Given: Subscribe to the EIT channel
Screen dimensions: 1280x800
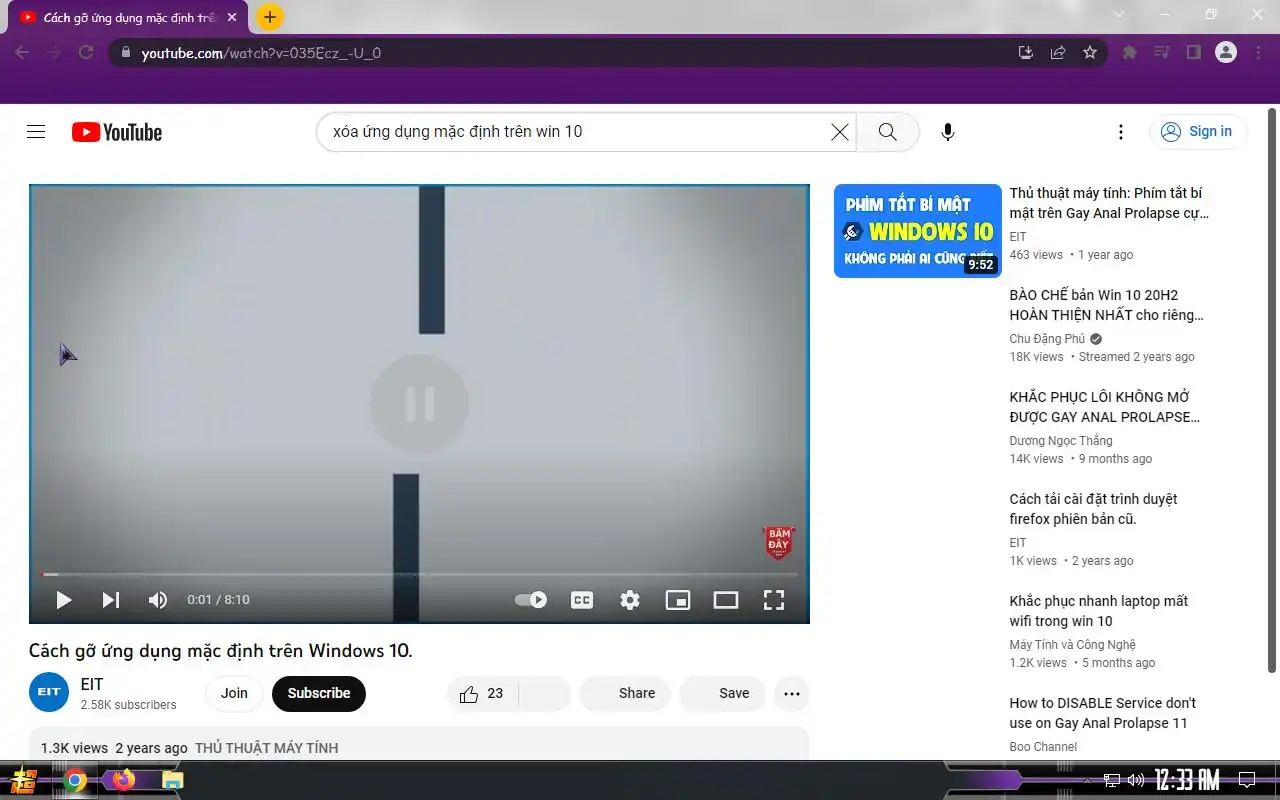Looking at the screenshot, I should pos(319,693).
